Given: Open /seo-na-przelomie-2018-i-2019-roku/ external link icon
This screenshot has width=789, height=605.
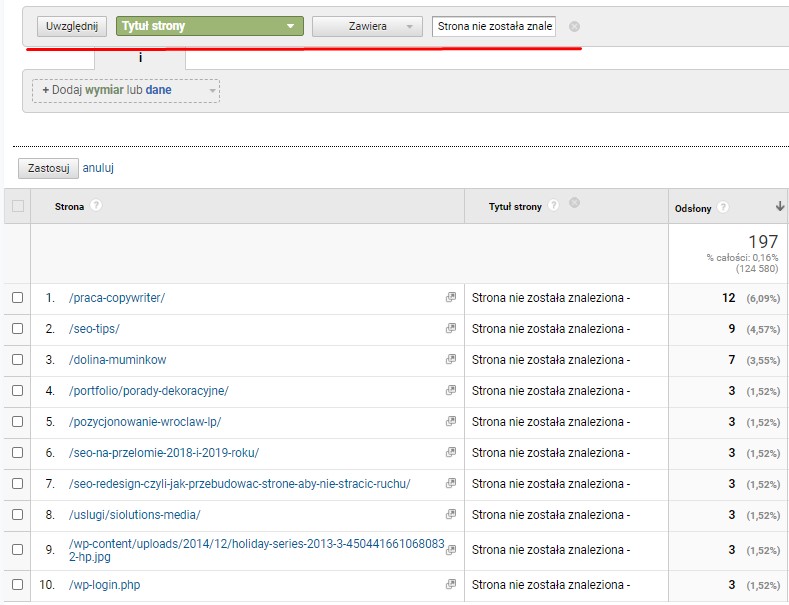Looking at the screenshot, I should point(451,452).
